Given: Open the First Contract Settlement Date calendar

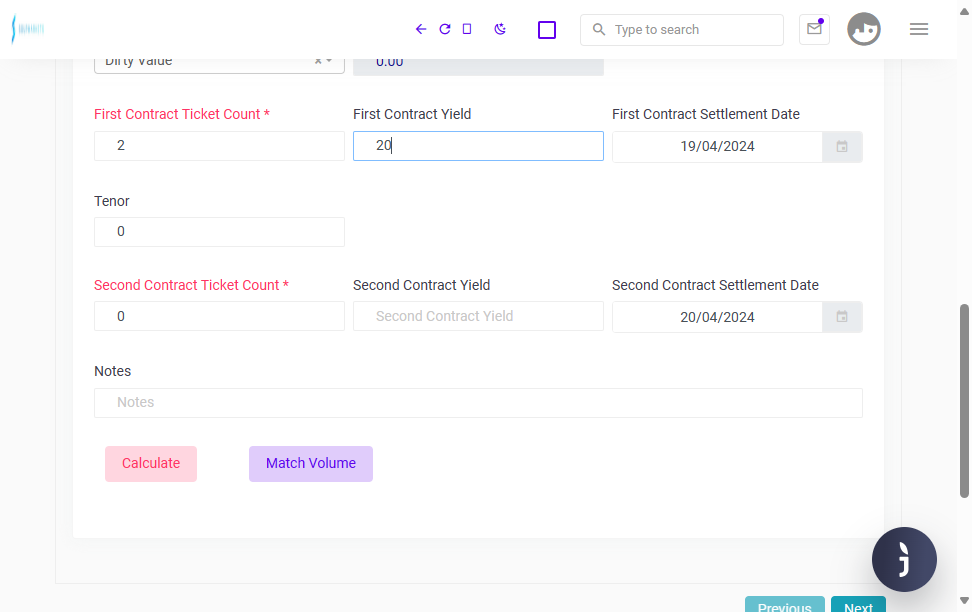Looking at the screenshot, I should (x=842, y=147).
